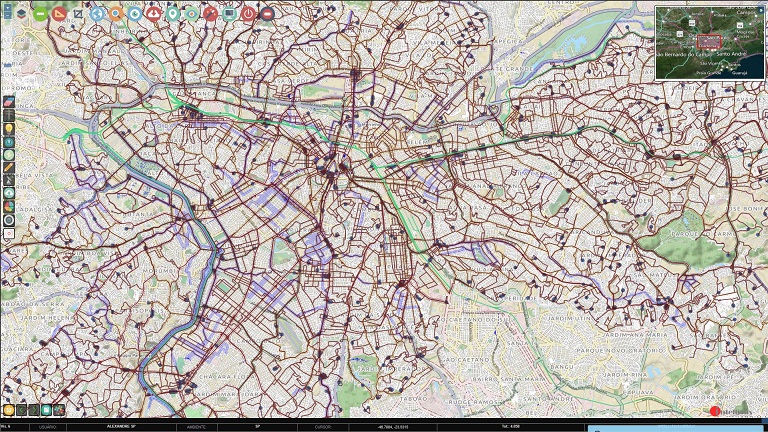The image size is (768, 432).
Task: Click the green minus circle button
Action: click(40, 15)
